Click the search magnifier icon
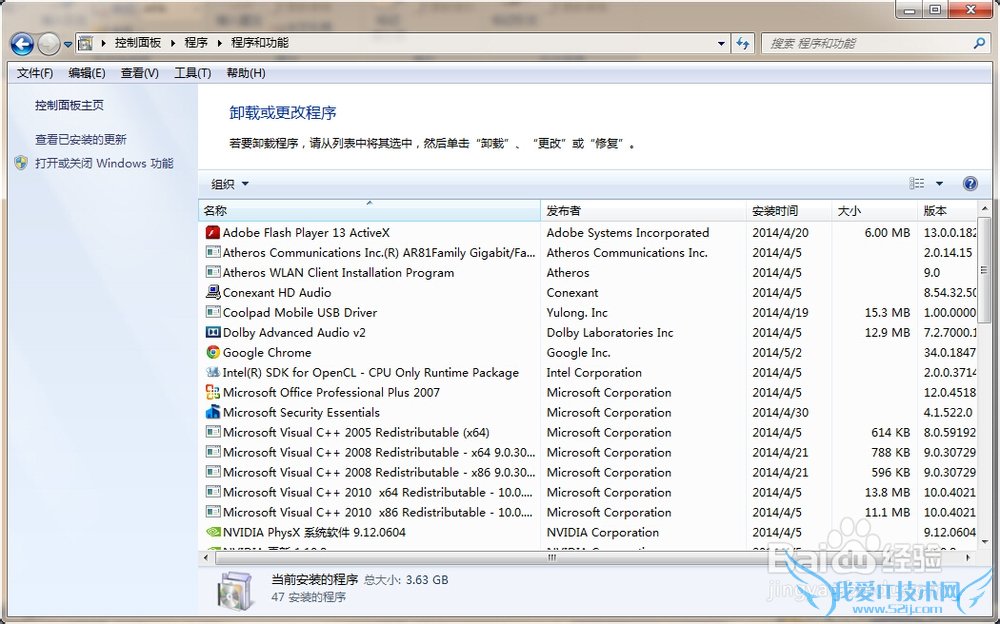This screenshot has height=624, width=1000. pyautogui.click(x=980, y=43)
